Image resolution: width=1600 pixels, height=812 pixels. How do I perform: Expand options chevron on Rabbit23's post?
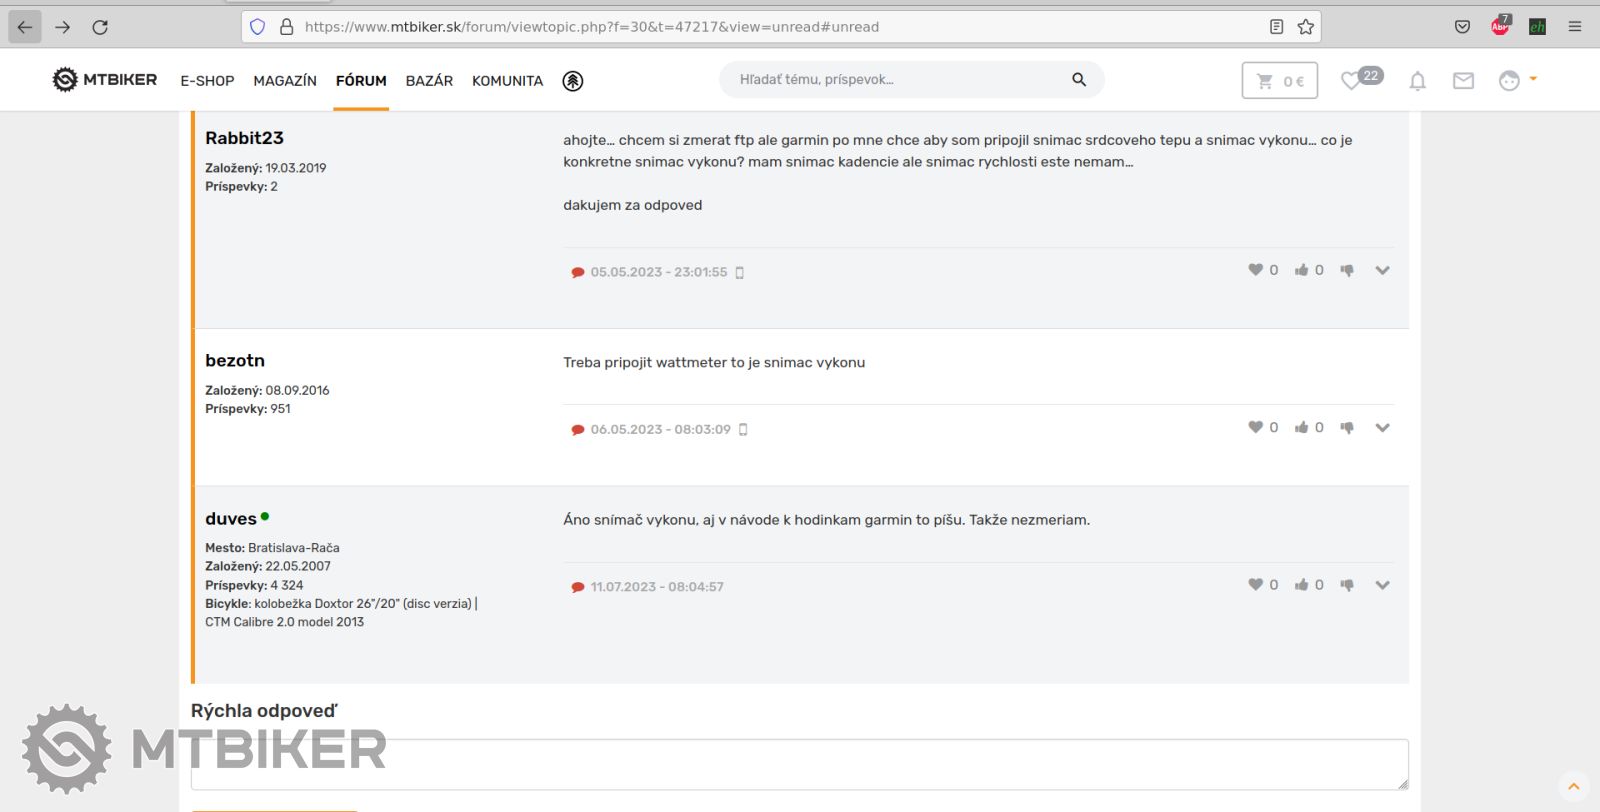(1382, 270)
